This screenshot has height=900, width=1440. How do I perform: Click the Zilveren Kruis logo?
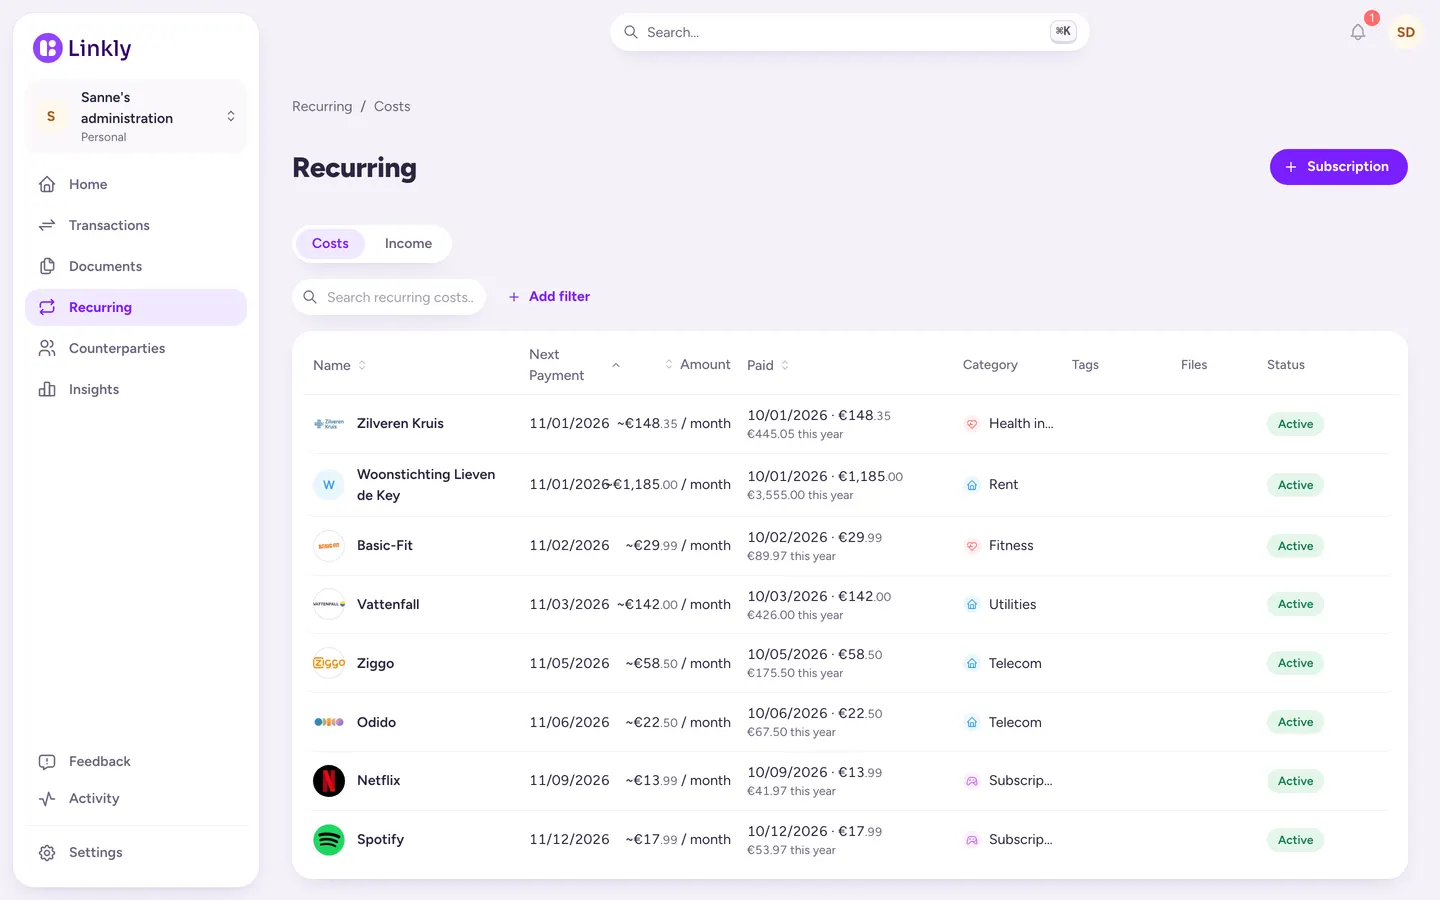point(329,424)
